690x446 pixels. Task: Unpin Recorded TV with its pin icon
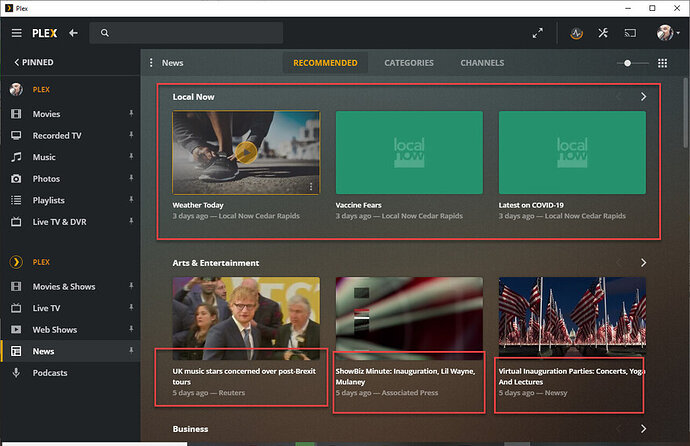pos(131,135)
